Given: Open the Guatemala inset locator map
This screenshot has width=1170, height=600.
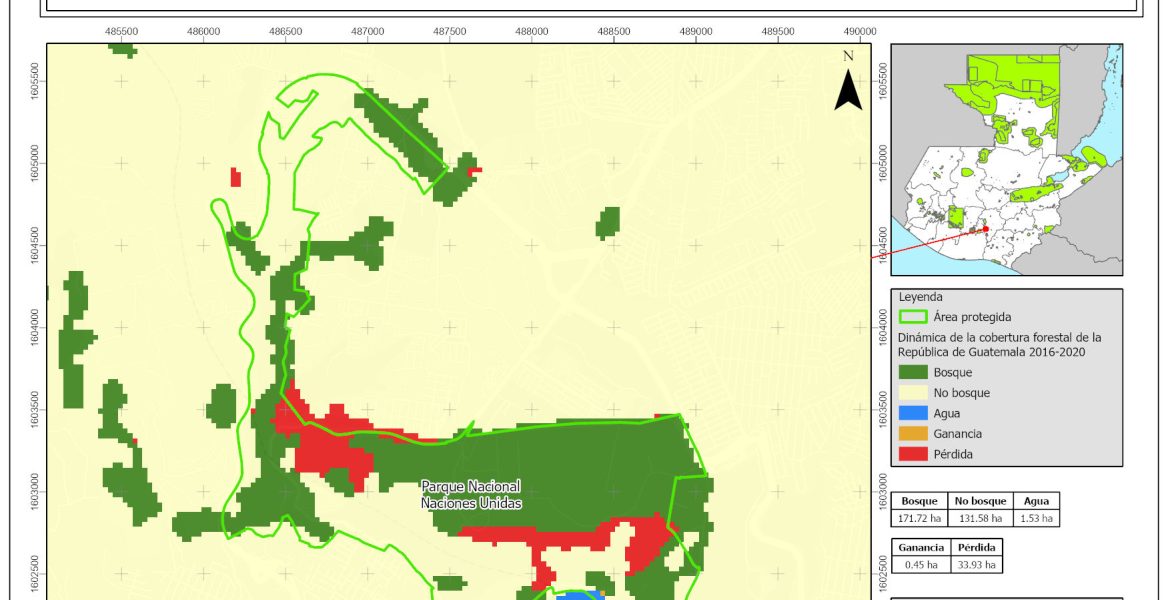Looking at the screenshot, I should (x=1006, y=160).
